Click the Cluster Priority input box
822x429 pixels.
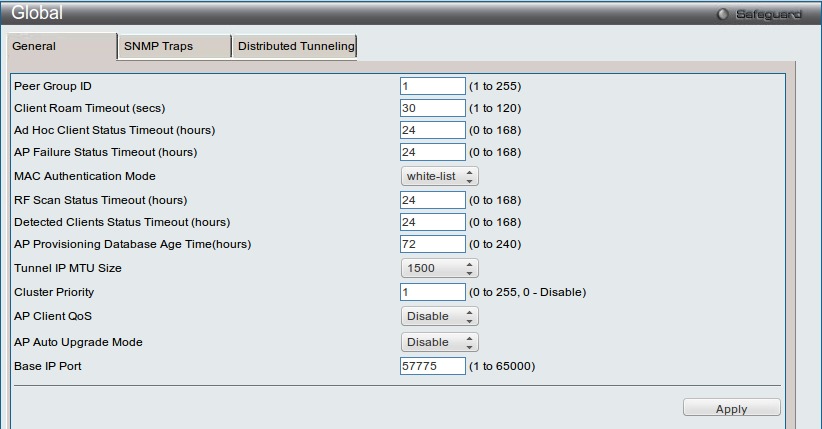[432, 292]
